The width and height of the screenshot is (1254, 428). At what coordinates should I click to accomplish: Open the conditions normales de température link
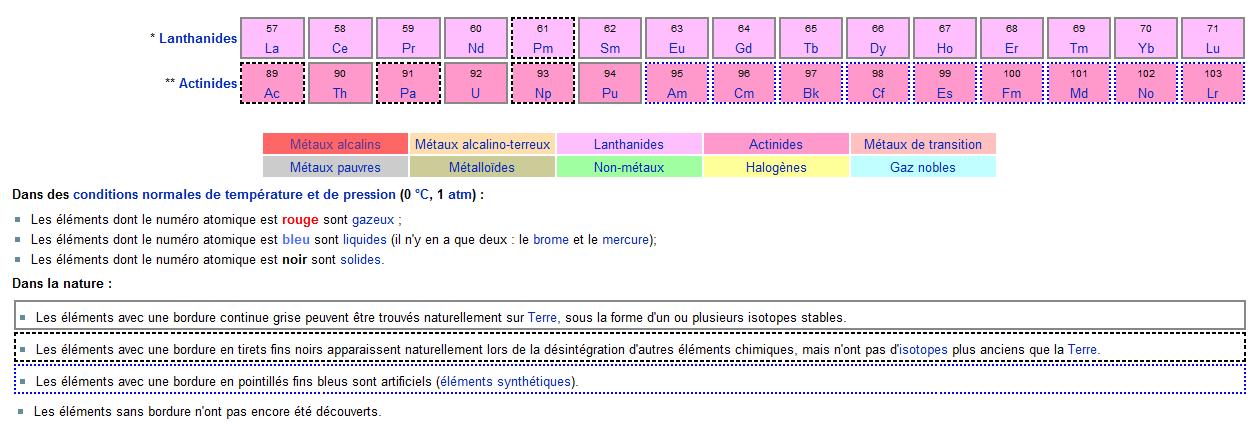click(x=234, y=194)
